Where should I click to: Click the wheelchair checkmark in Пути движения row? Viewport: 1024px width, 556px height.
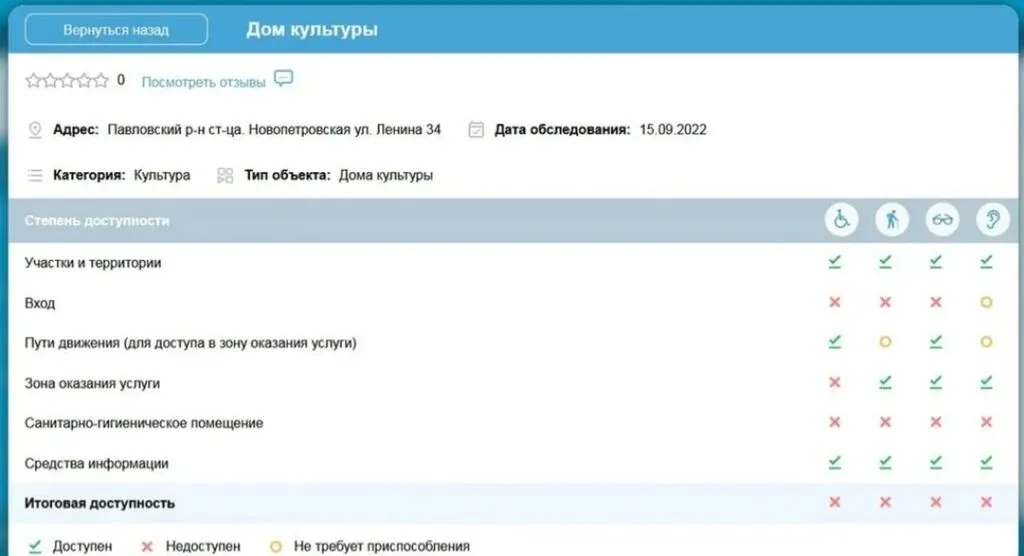835,342
